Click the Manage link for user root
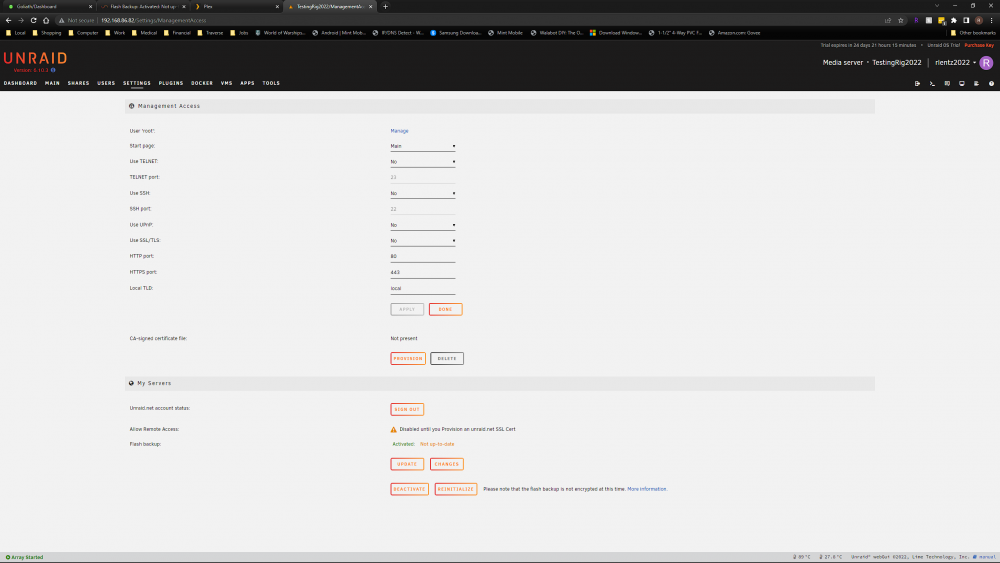The image size is (1000, 563). click(399, 131)
